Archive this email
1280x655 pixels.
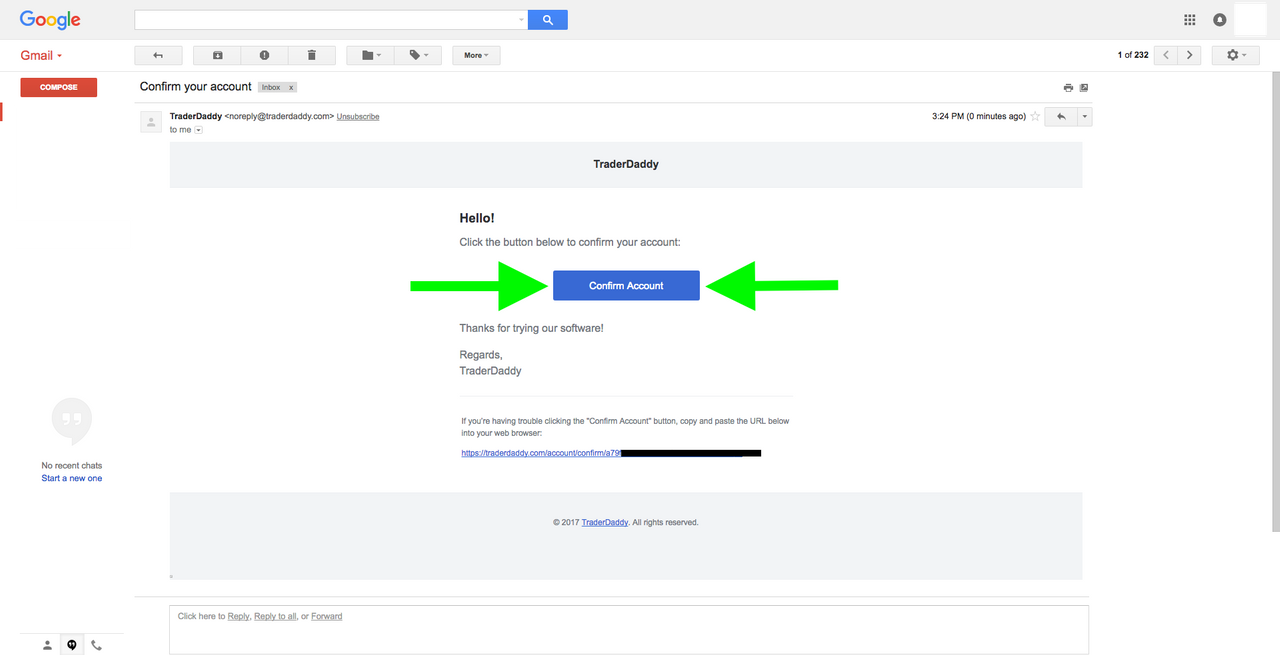click(x=217, y=55)
